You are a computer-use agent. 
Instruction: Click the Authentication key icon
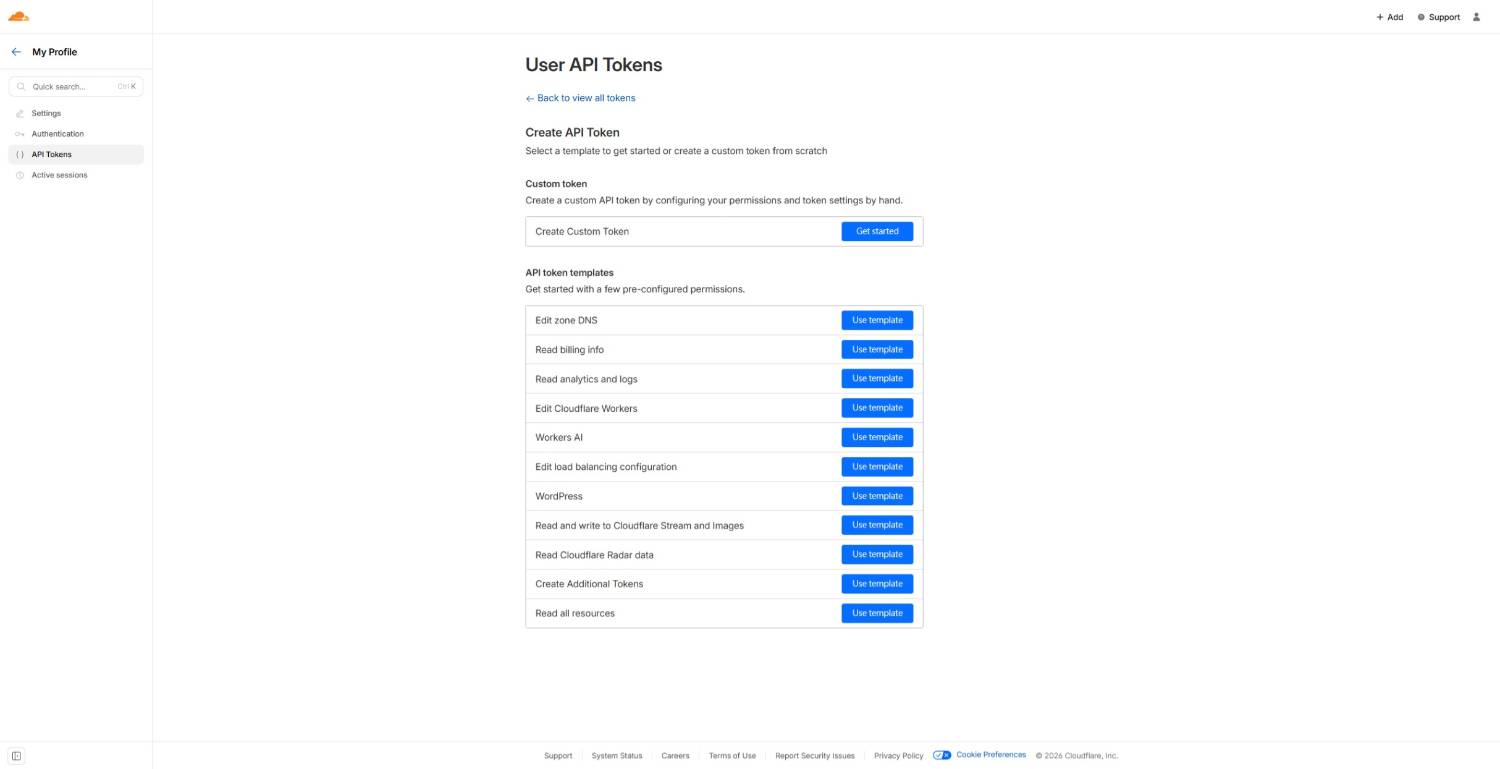coord(20,134)
